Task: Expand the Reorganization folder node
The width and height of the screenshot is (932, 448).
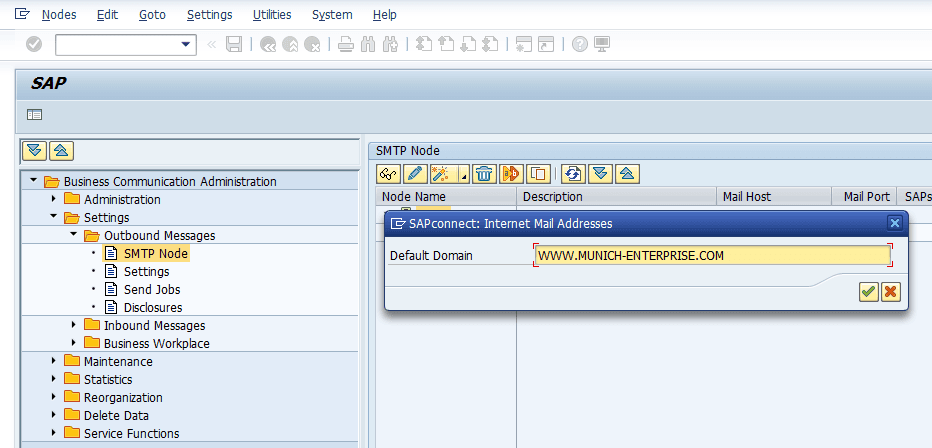Action: [53, 397]
